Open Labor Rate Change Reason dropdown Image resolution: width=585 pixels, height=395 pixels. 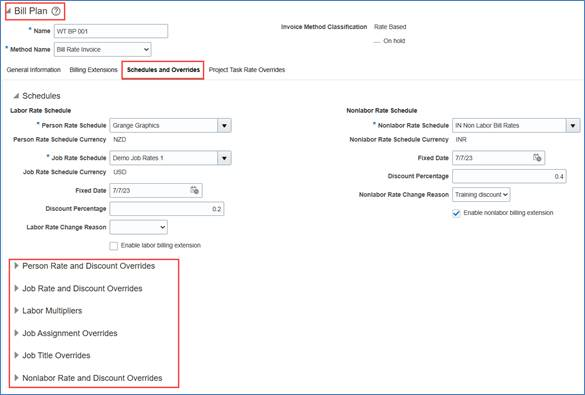[138, 227]
